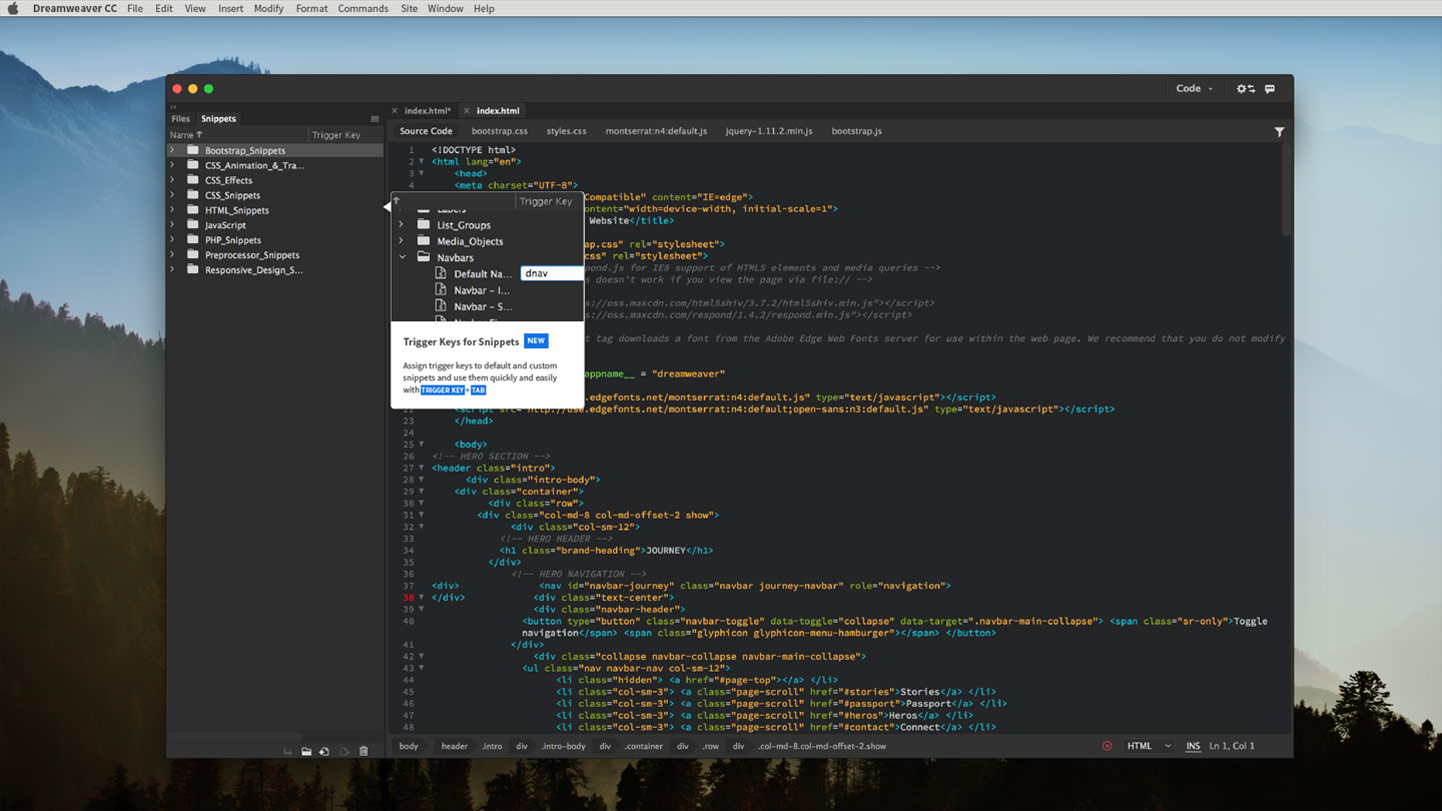The image size is (1442, 811).
Task: Click the Edit Snippet icon
Action: click(325, 751)
